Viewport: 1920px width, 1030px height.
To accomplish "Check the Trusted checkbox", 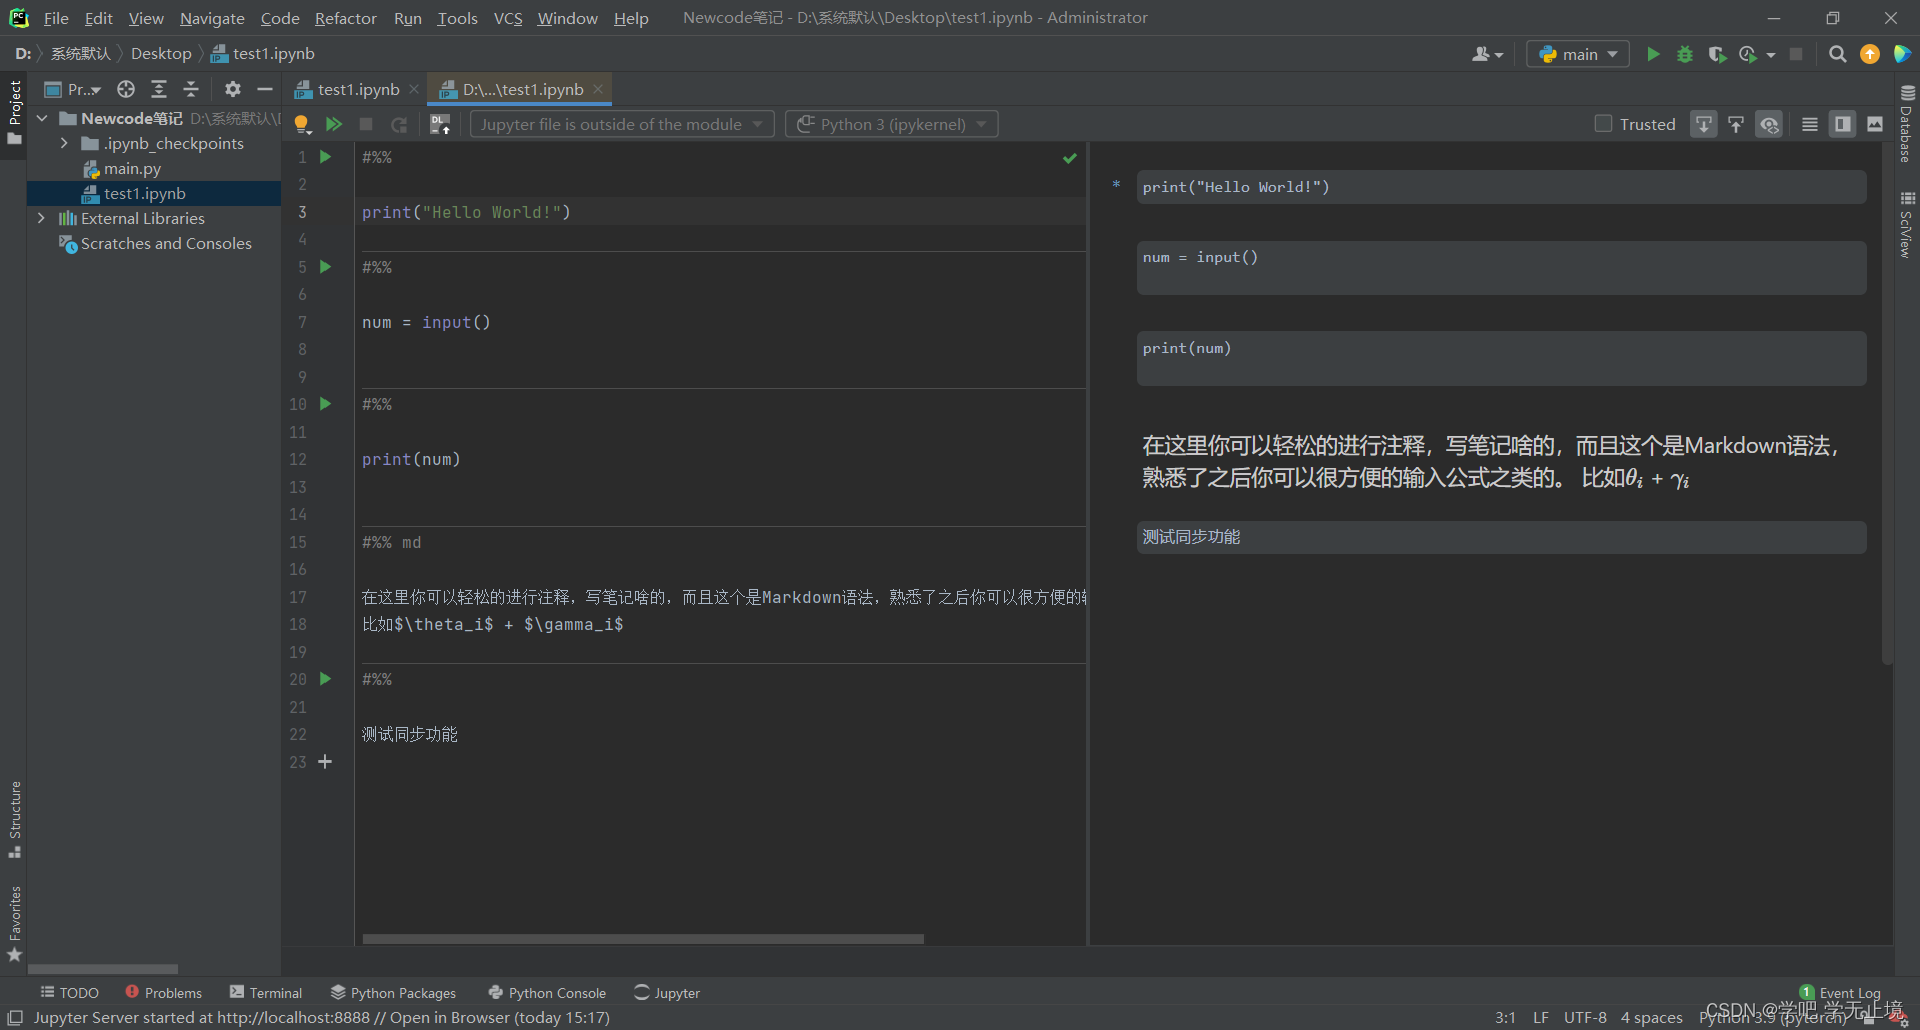I will click(x=1603, y=124).
